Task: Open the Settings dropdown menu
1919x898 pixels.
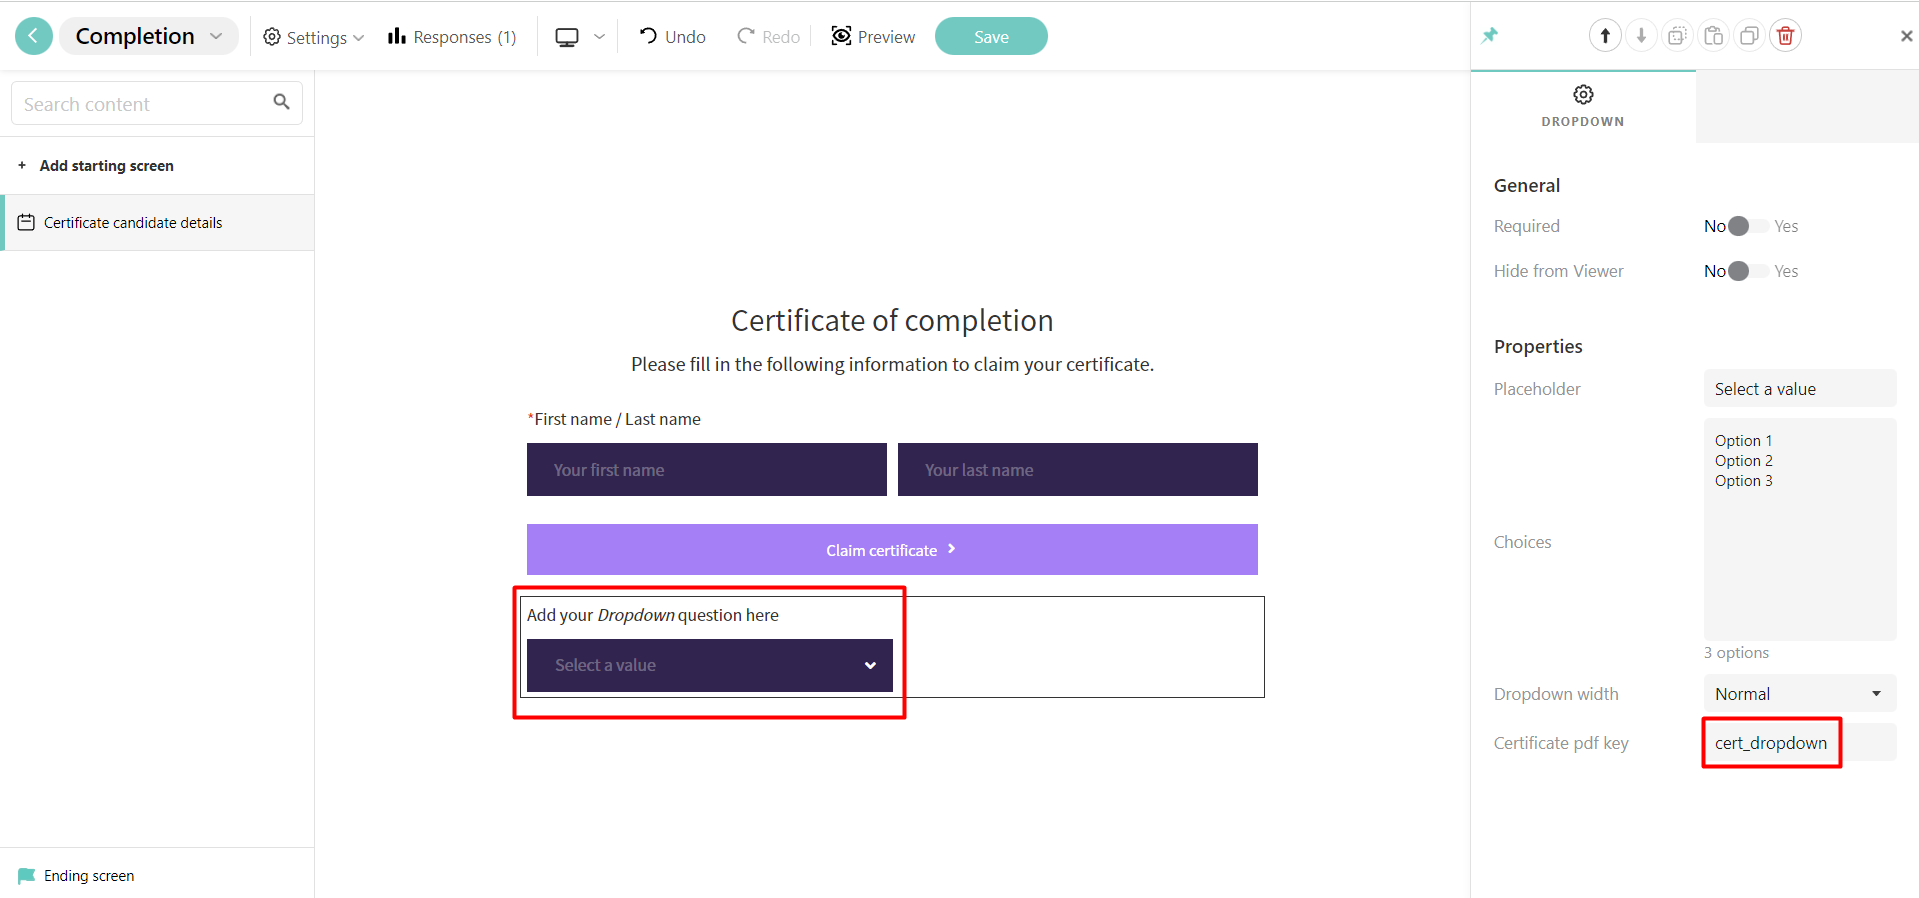Action: [x=313, y=37]
